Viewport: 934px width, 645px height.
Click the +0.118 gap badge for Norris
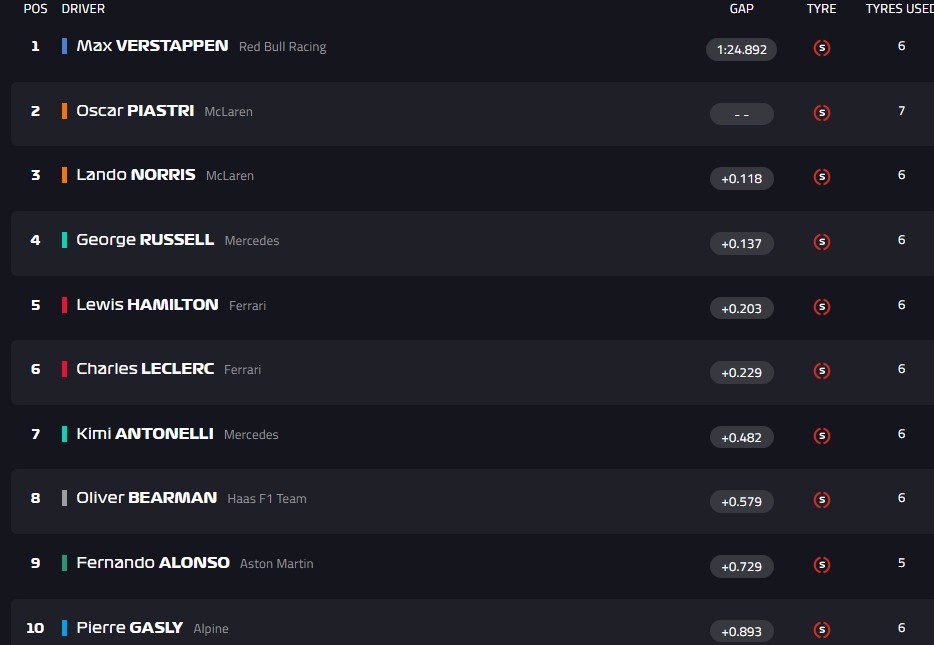[x=741, y=179]
